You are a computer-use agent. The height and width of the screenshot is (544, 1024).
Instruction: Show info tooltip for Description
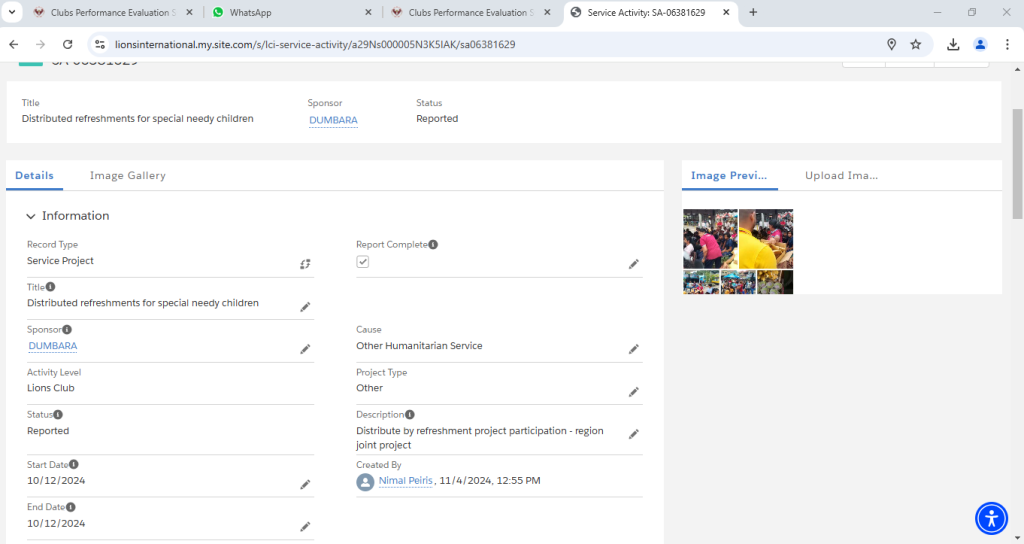[x=409, y=414]
